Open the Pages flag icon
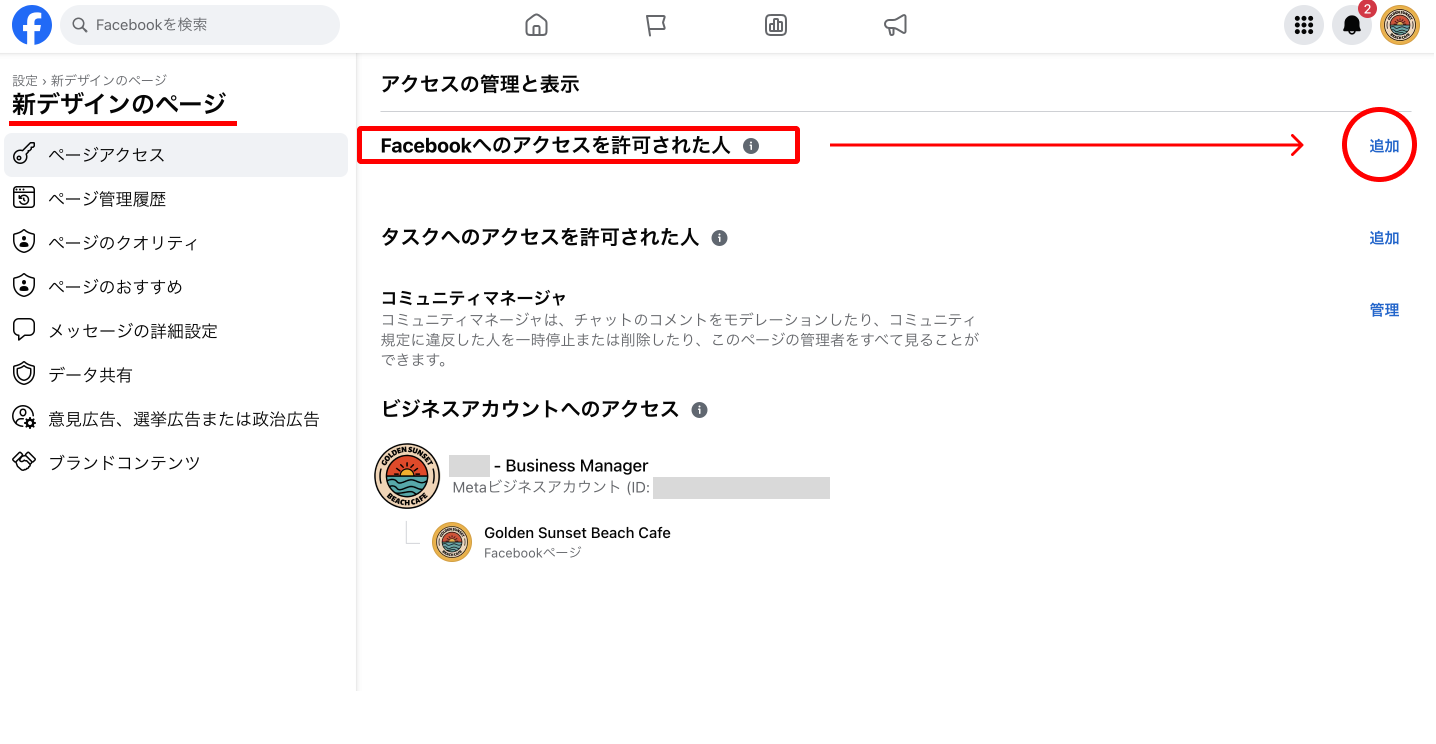1436x744 pixels. pos(656,26)
